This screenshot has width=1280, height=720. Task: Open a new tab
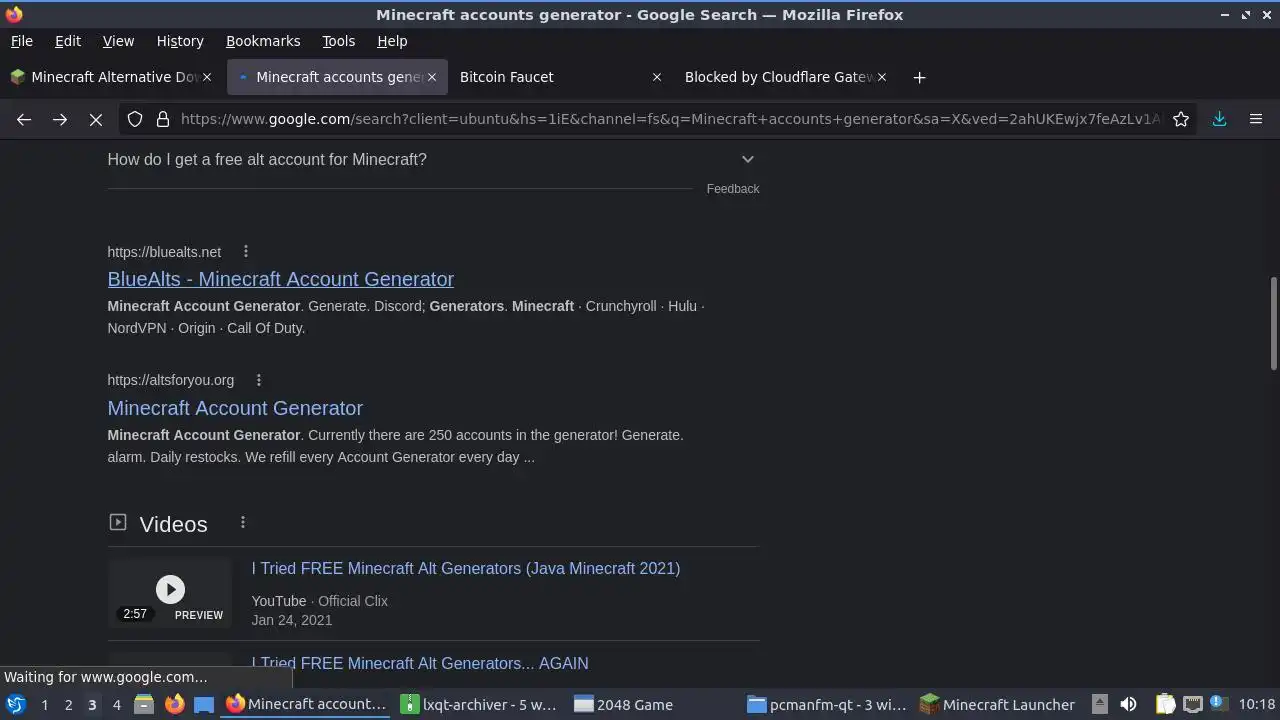[x=919, y=77]
